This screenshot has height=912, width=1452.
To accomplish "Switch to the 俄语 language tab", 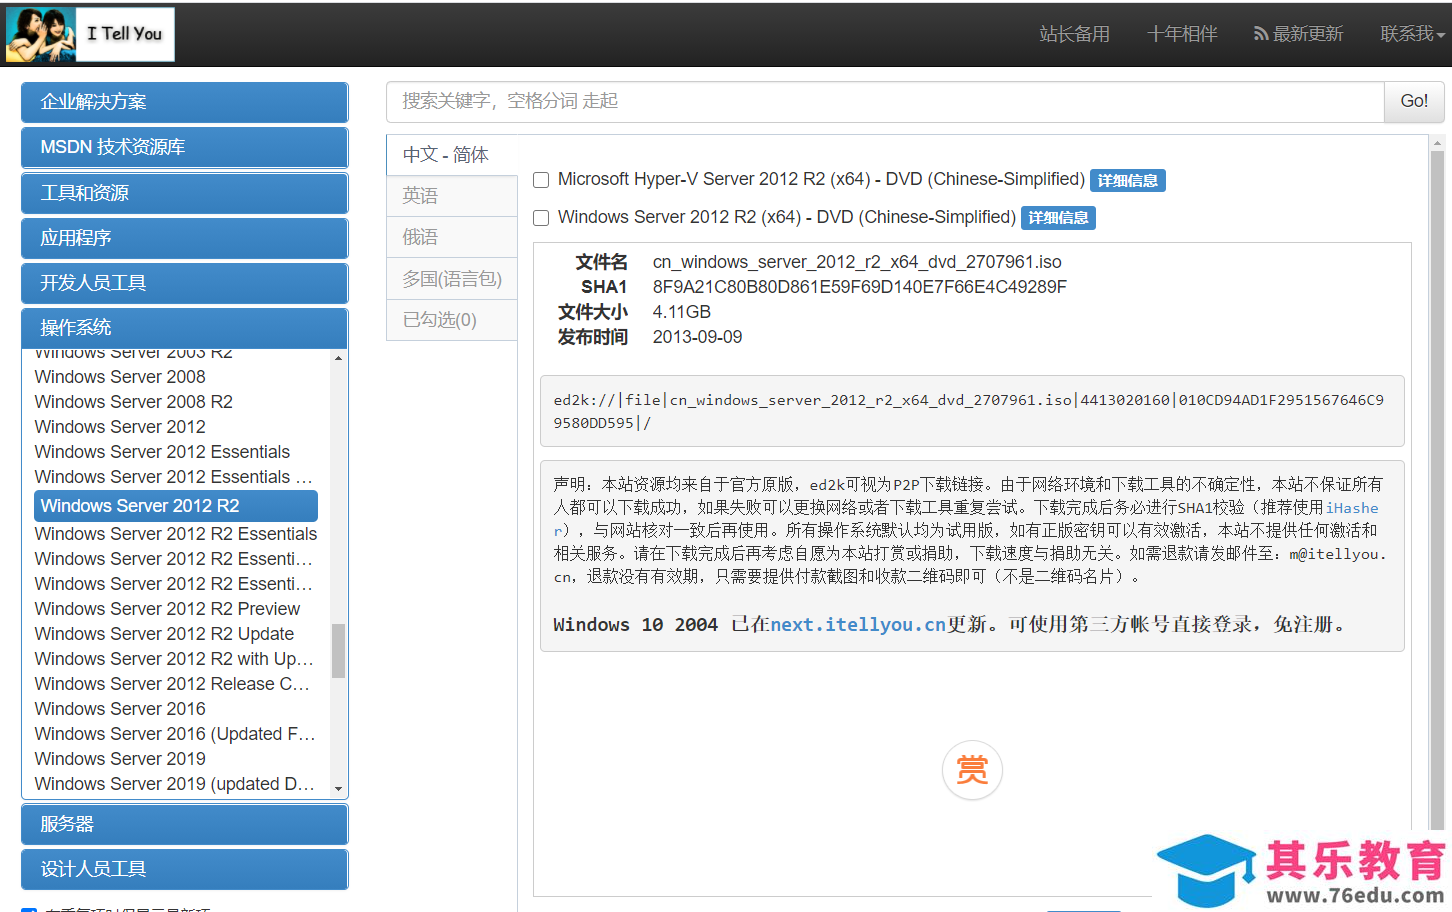I will tap(452, 237).
